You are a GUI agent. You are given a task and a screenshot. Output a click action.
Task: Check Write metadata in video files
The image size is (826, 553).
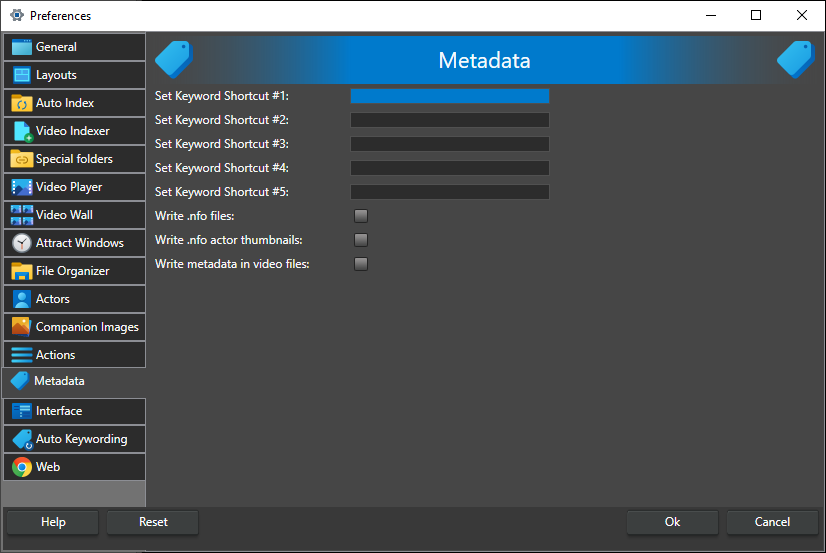click(x=361, y=264)
